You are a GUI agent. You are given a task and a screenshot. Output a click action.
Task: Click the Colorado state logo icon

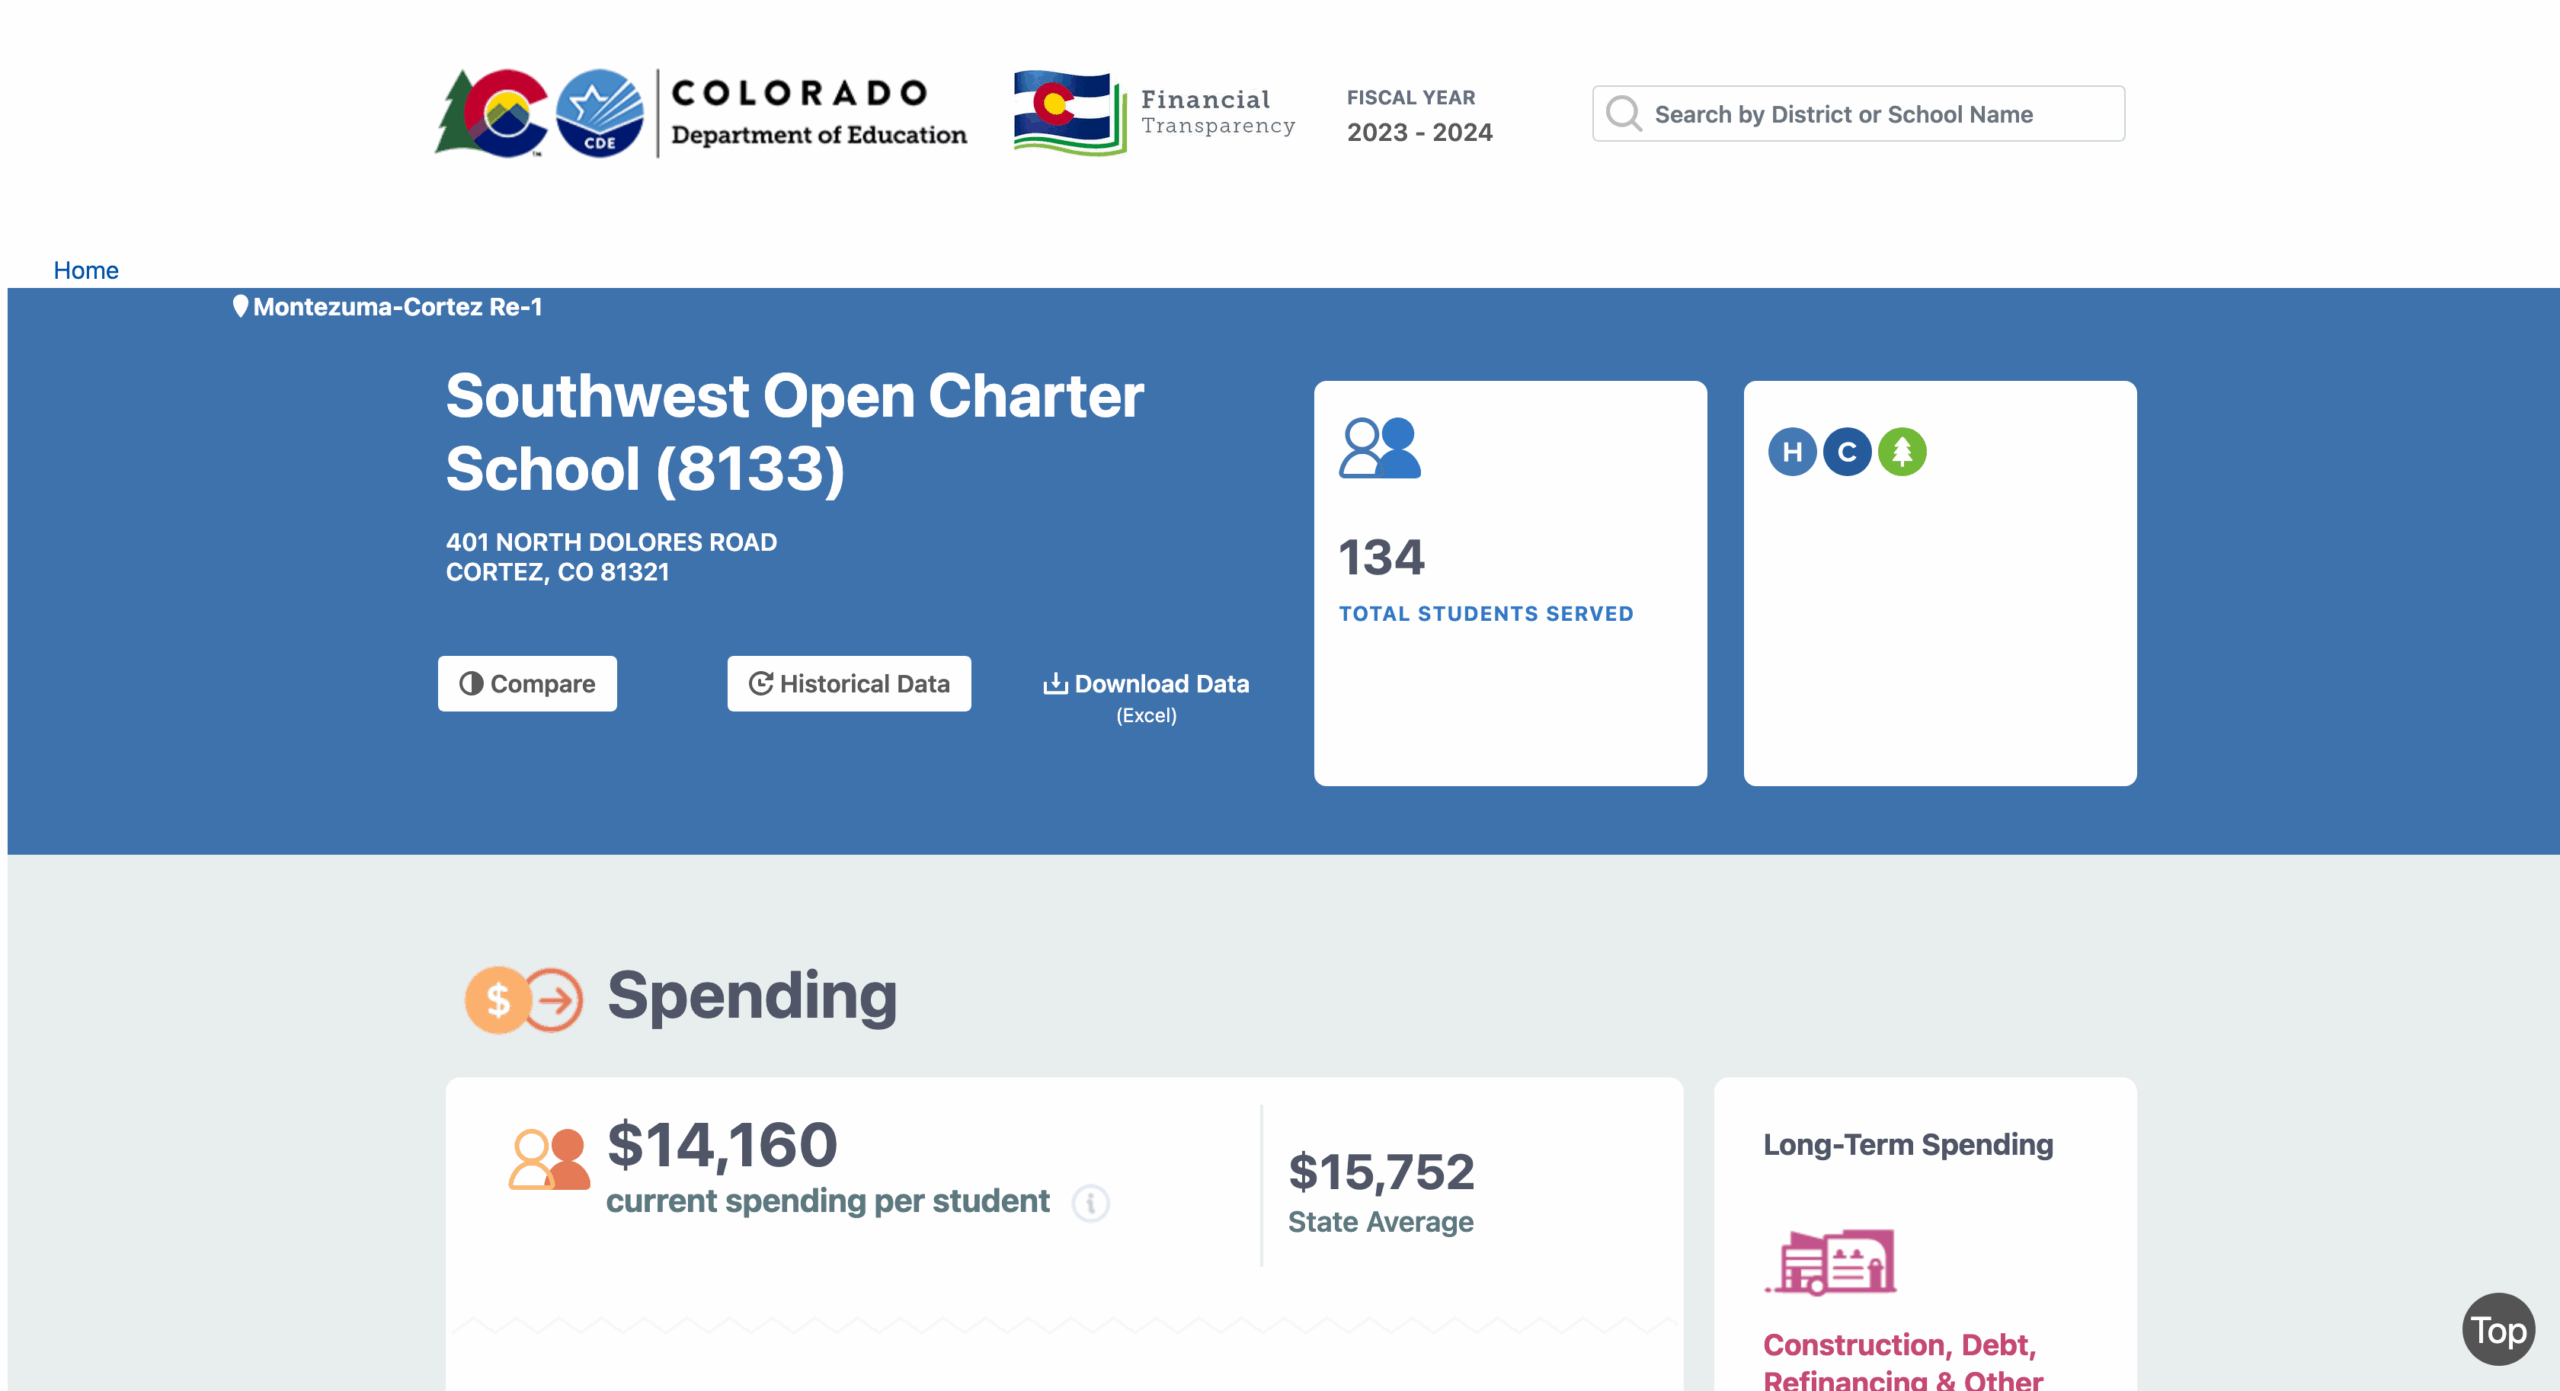(x=492, y=113)
